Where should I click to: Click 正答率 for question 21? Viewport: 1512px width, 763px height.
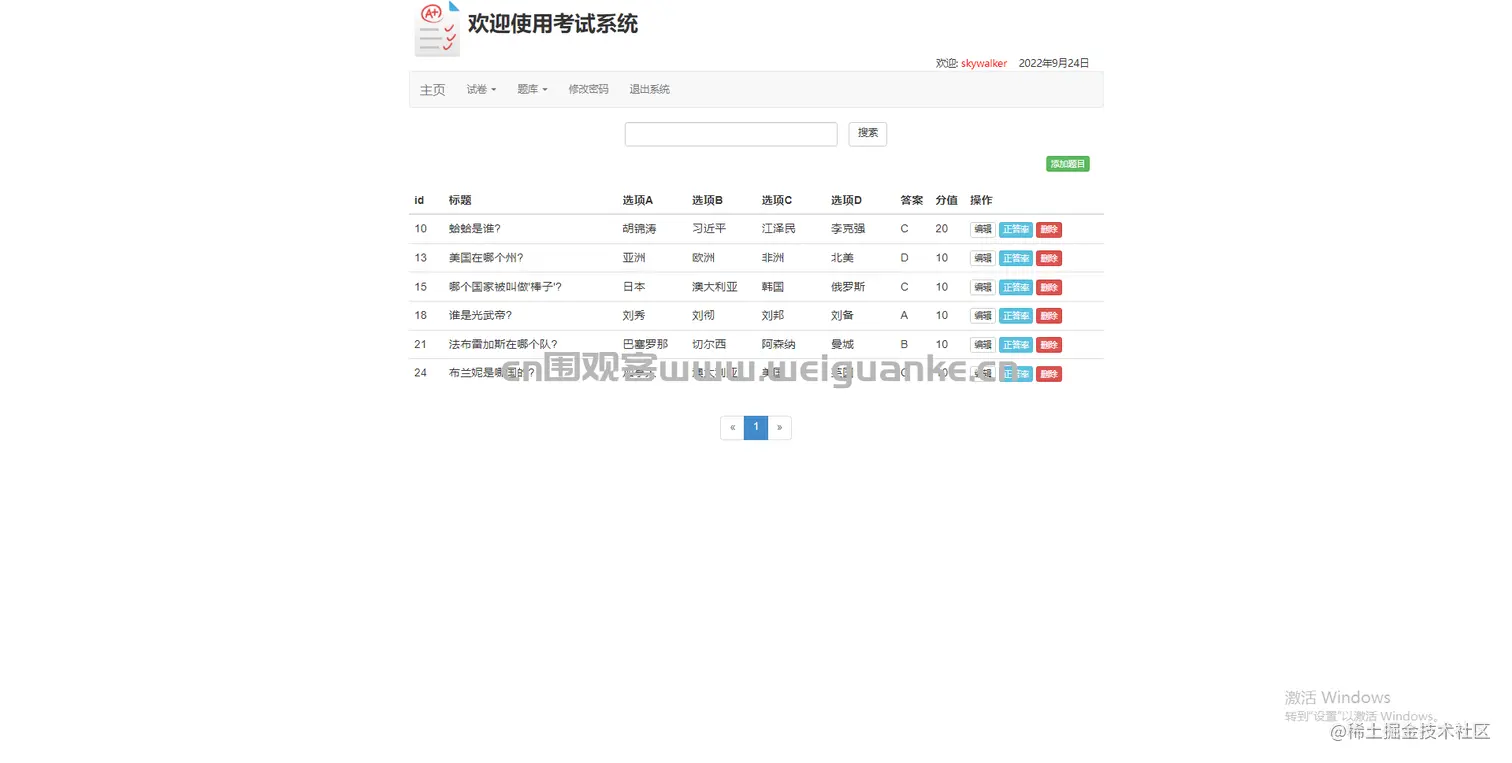pyautogui.click(x=1015, y=345)
